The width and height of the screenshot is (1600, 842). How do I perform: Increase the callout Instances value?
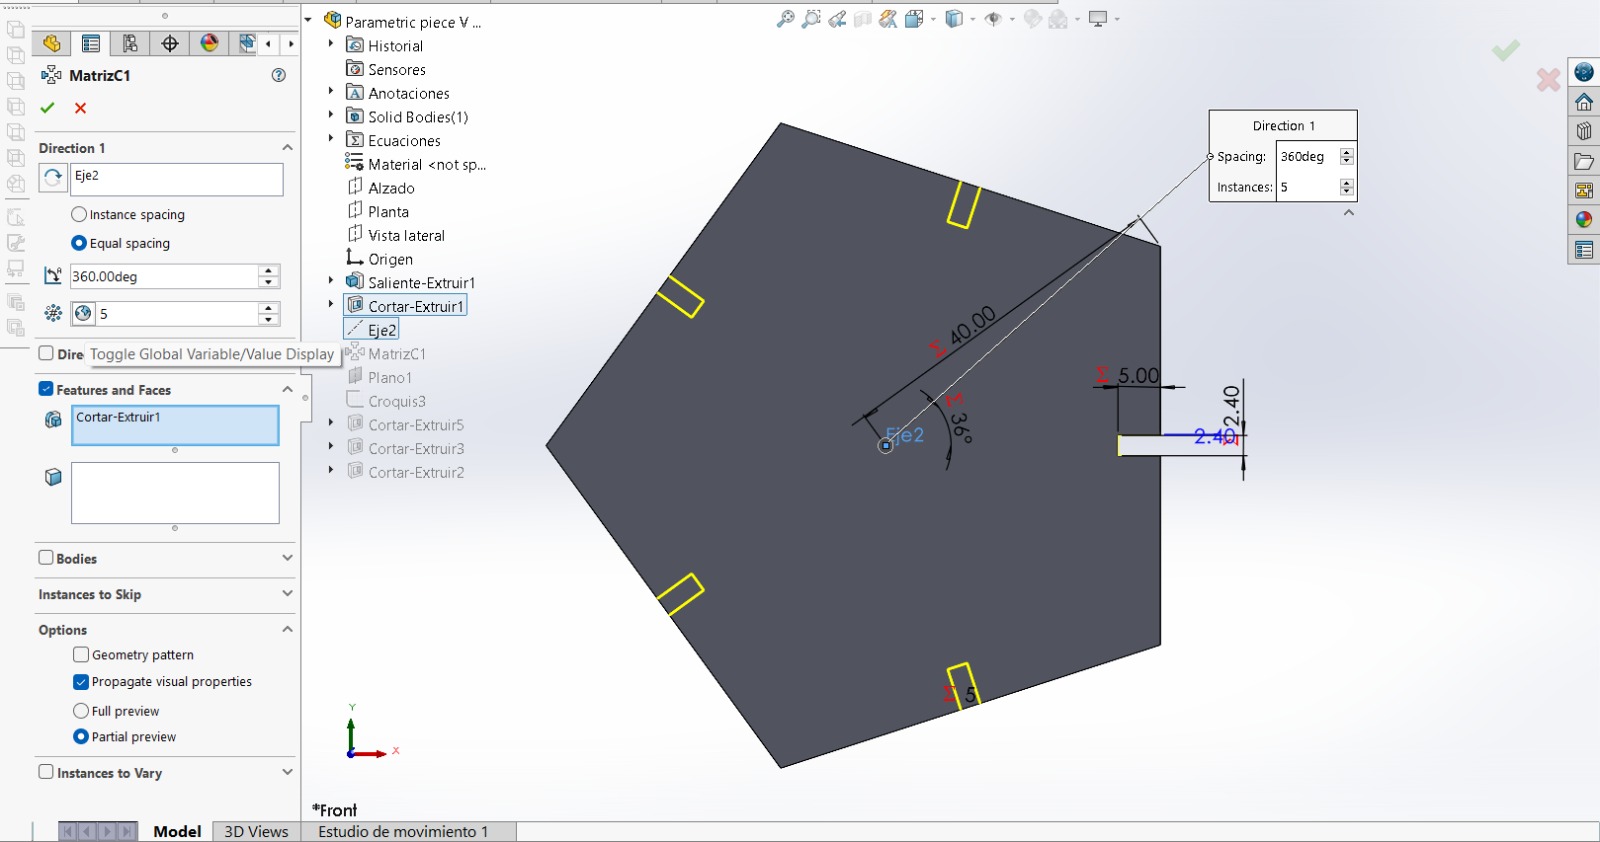click(x=1347, y=183)
